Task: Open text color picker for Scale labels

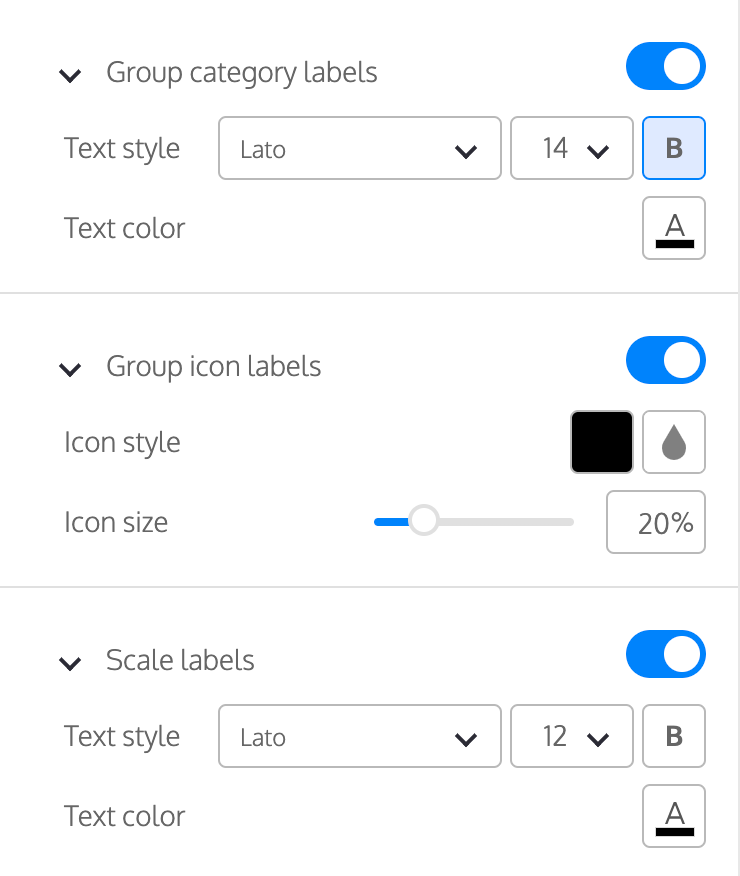Action: coord(674,816)
